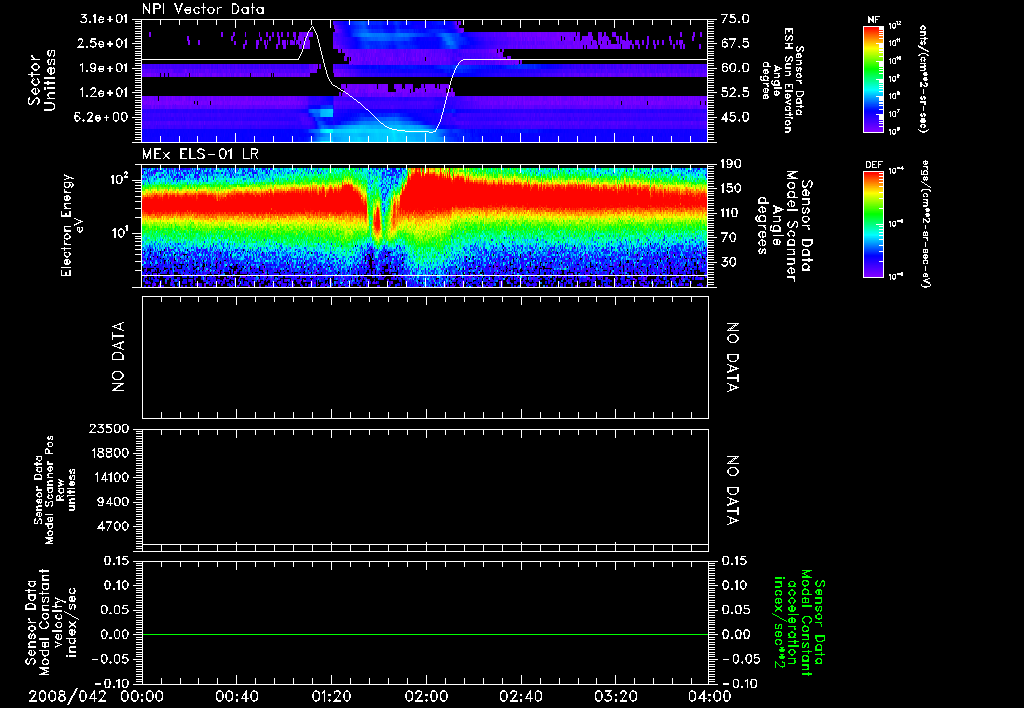Screen dimensions: 1024x708
Task: Select the 02:00 time axis label
Action: (426, 696)
